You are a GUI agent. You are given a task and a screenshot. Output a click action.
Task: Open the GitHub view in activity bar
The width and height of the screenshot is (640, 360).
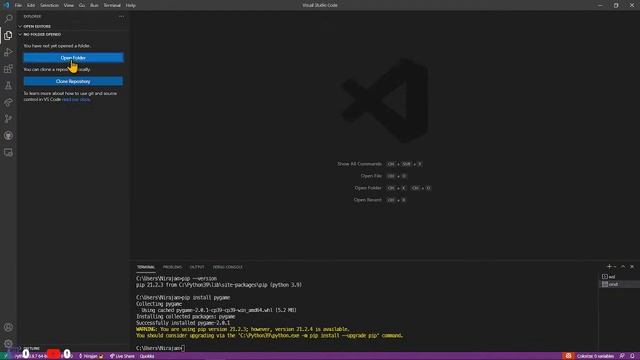click(x=8, y=136)
